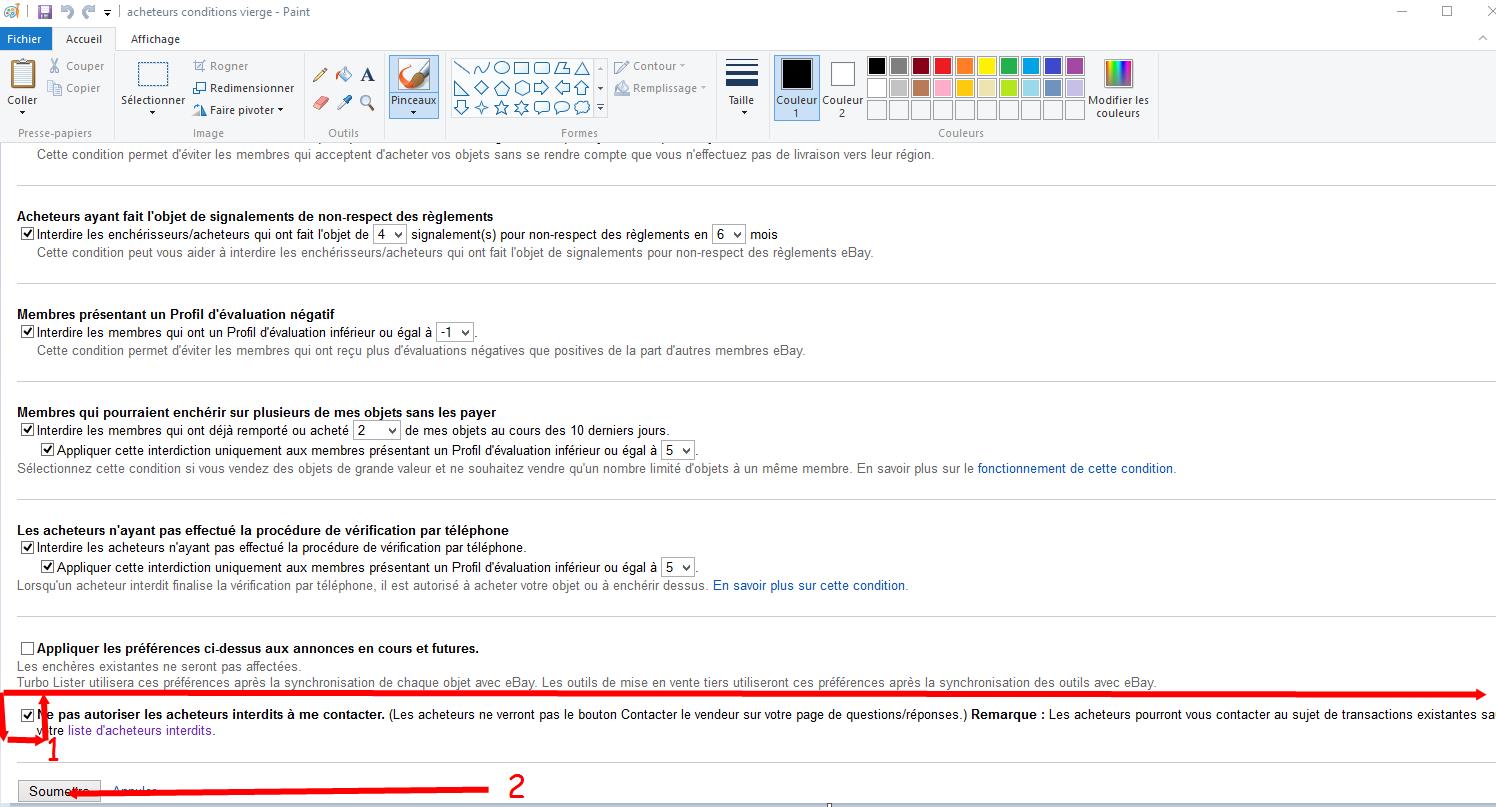Choose the Hexagon shape
The height and width of the screenshot is (807, 1496).
coord(522,88)
